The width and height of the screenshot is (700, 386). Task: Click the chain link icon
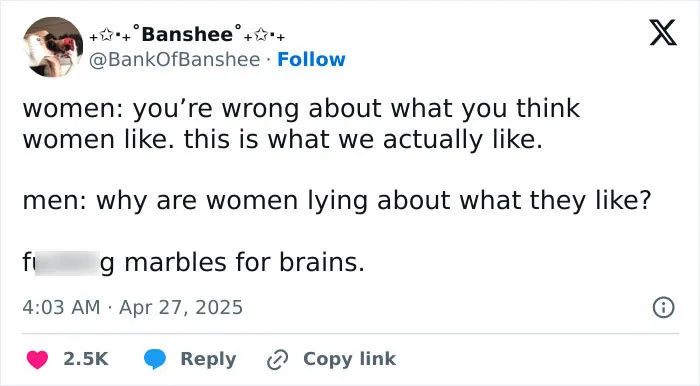pos(277,360)
